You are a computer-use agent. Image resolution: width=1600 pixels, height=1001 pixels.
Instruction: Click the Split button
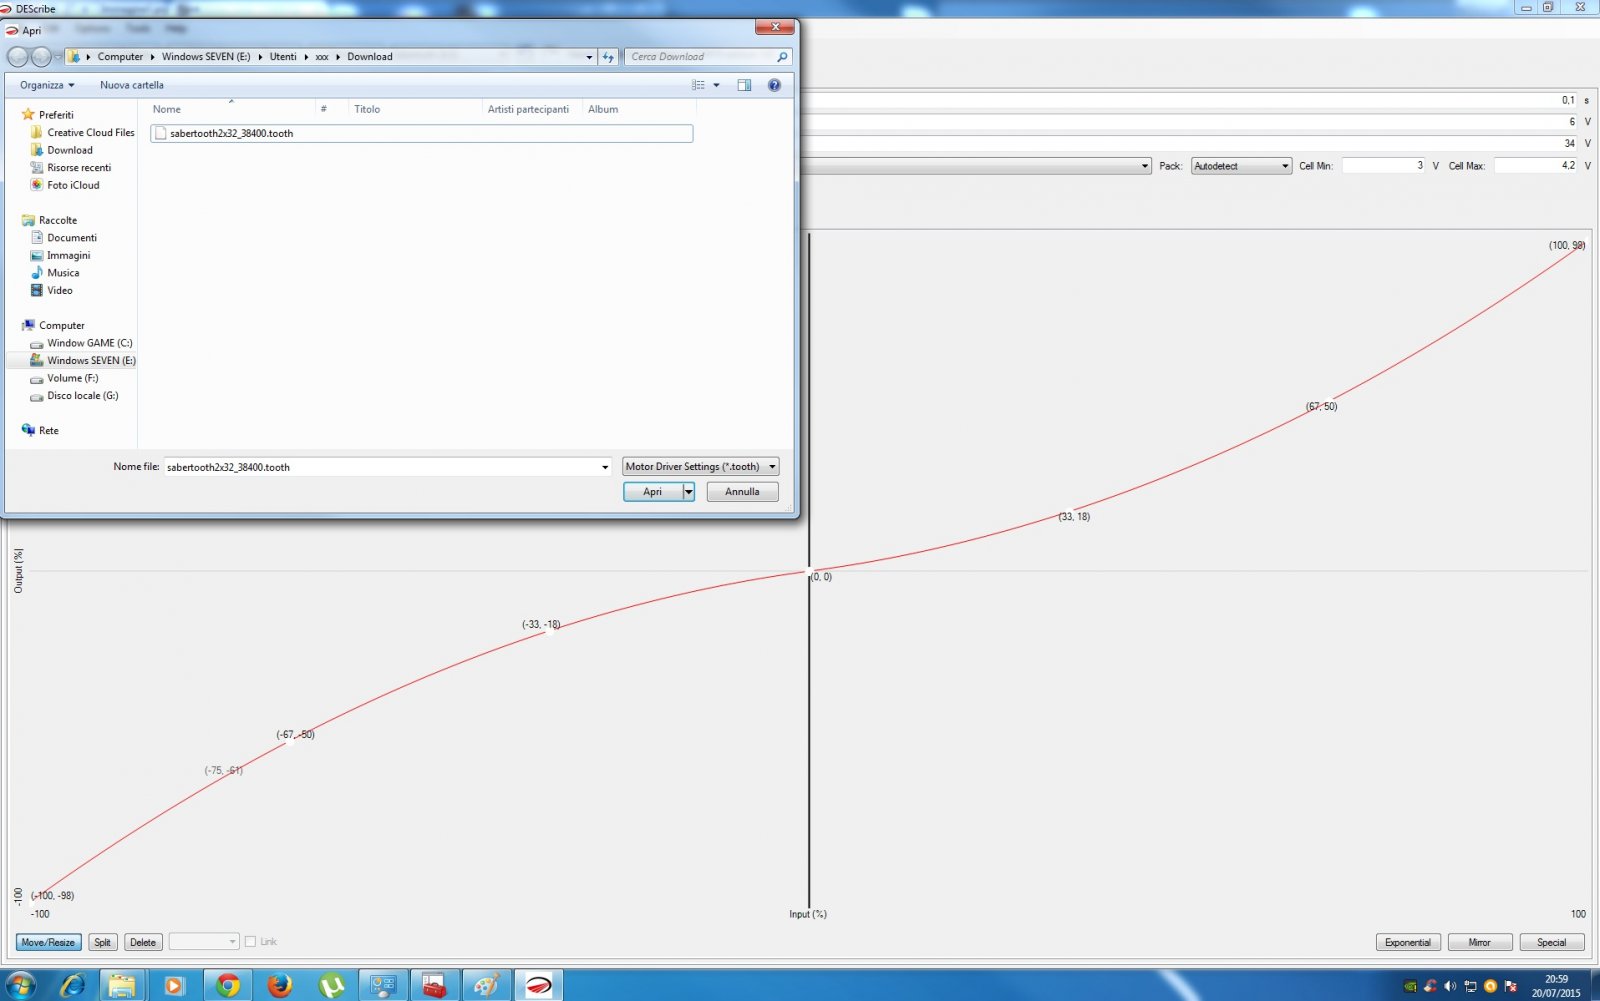(102, 942)
